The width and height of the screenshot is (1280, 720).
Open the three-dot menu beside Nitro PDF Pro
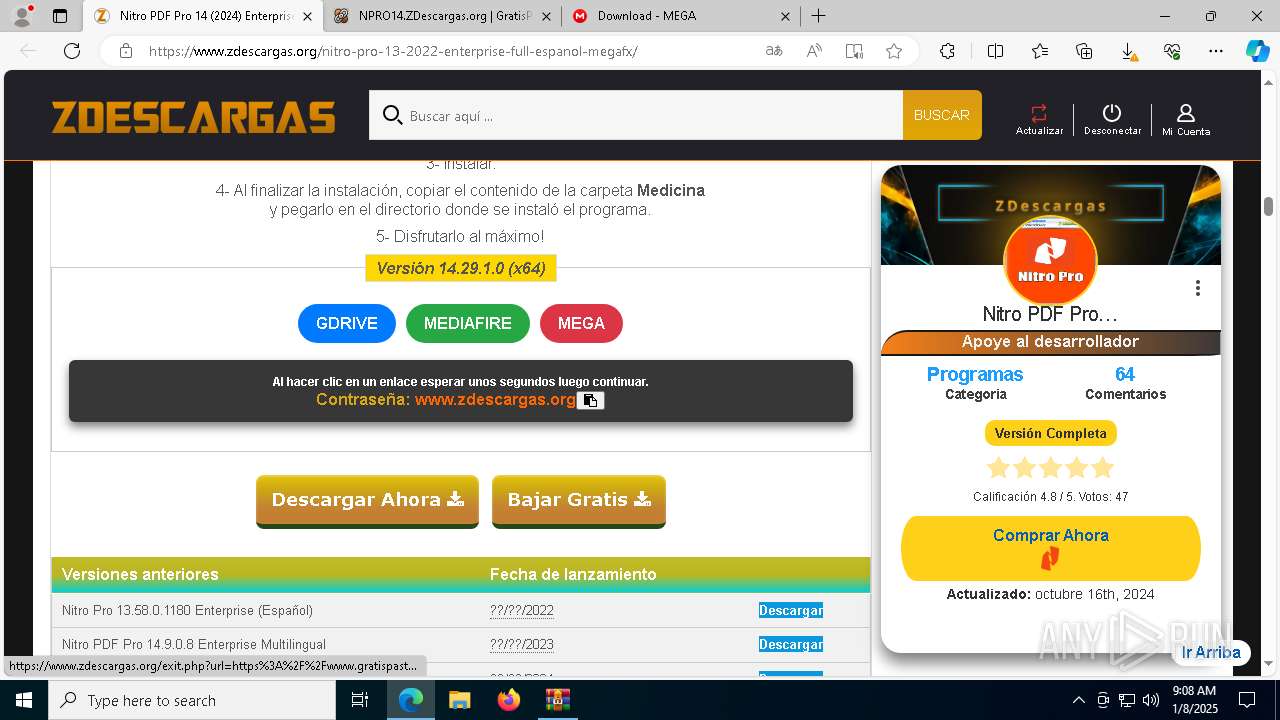pyautogui.click(x=1197, y=288)
